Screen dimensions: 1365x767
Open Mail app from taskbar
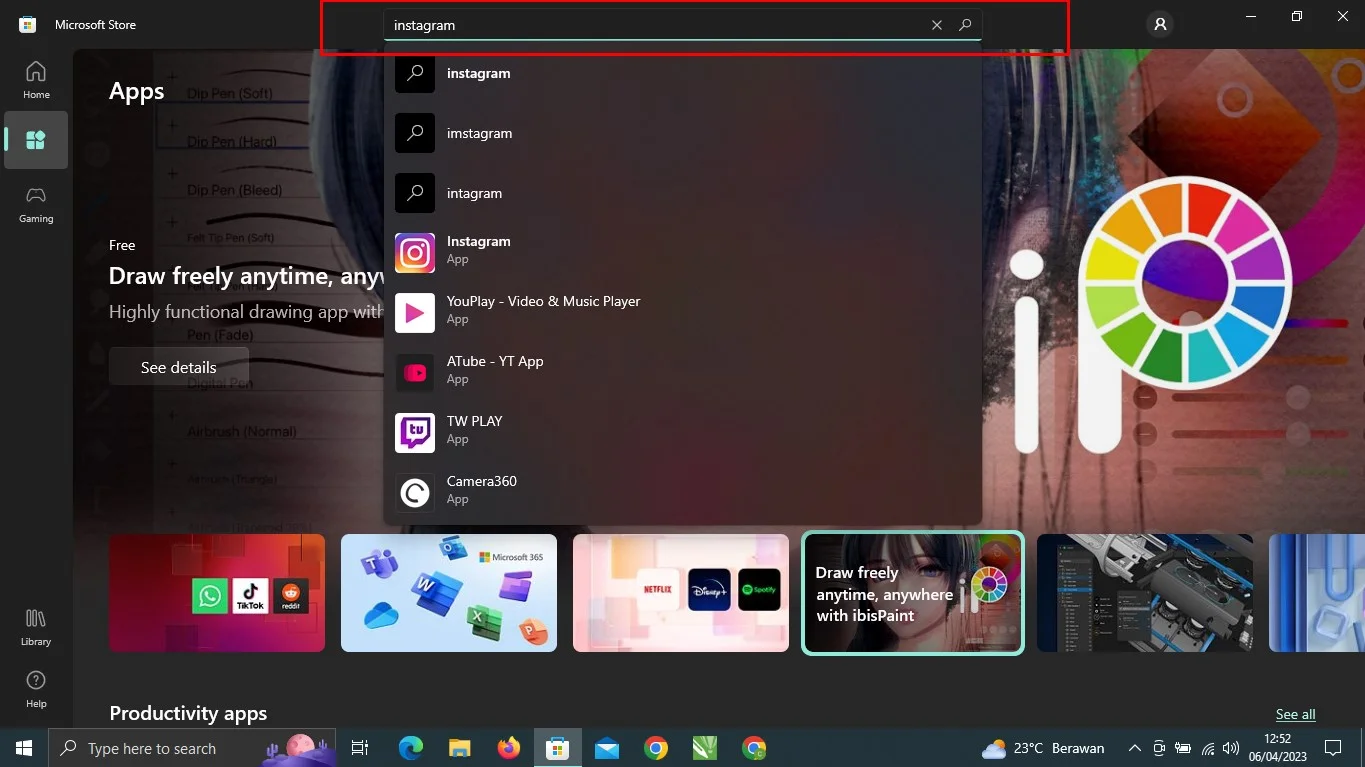click(607, 748)
